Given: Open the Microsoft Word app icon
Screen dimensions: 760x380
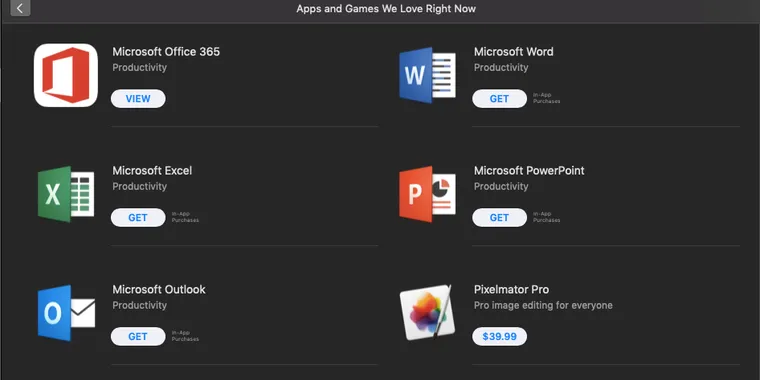Looking at the screenshot, I should [x=428, y=75].
